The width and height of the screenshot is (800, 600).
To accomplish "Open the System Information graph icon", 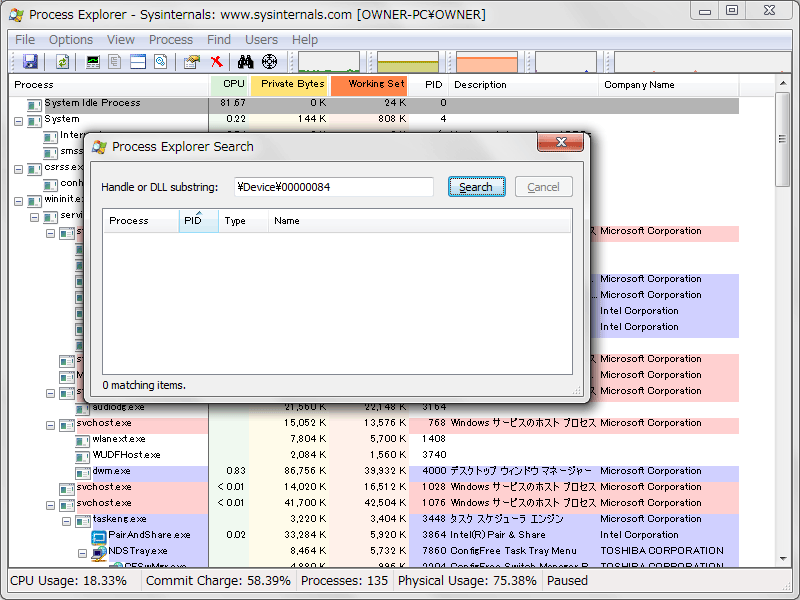I will click(93, 62).
